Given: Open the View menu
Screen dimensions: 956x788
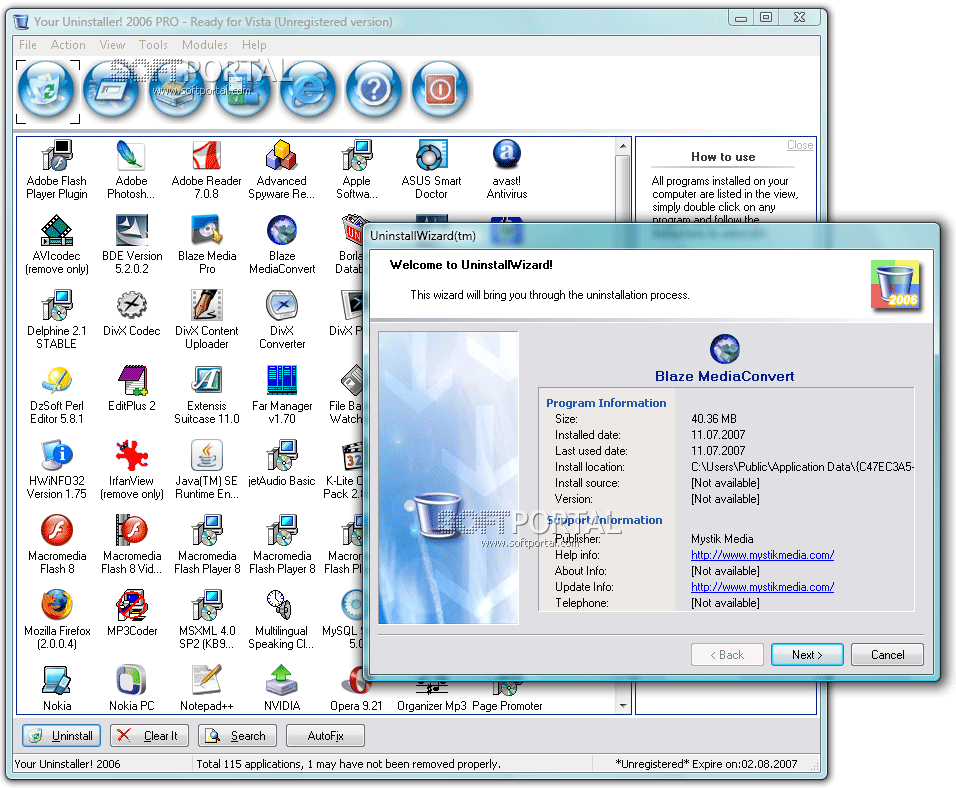Looking at the screenshot, I should 112,45.
